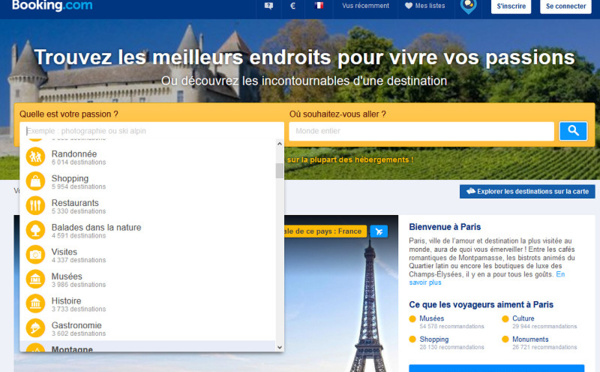Click the magnifying glass search button
The image size is (600, 372).
tap(573, 131)
